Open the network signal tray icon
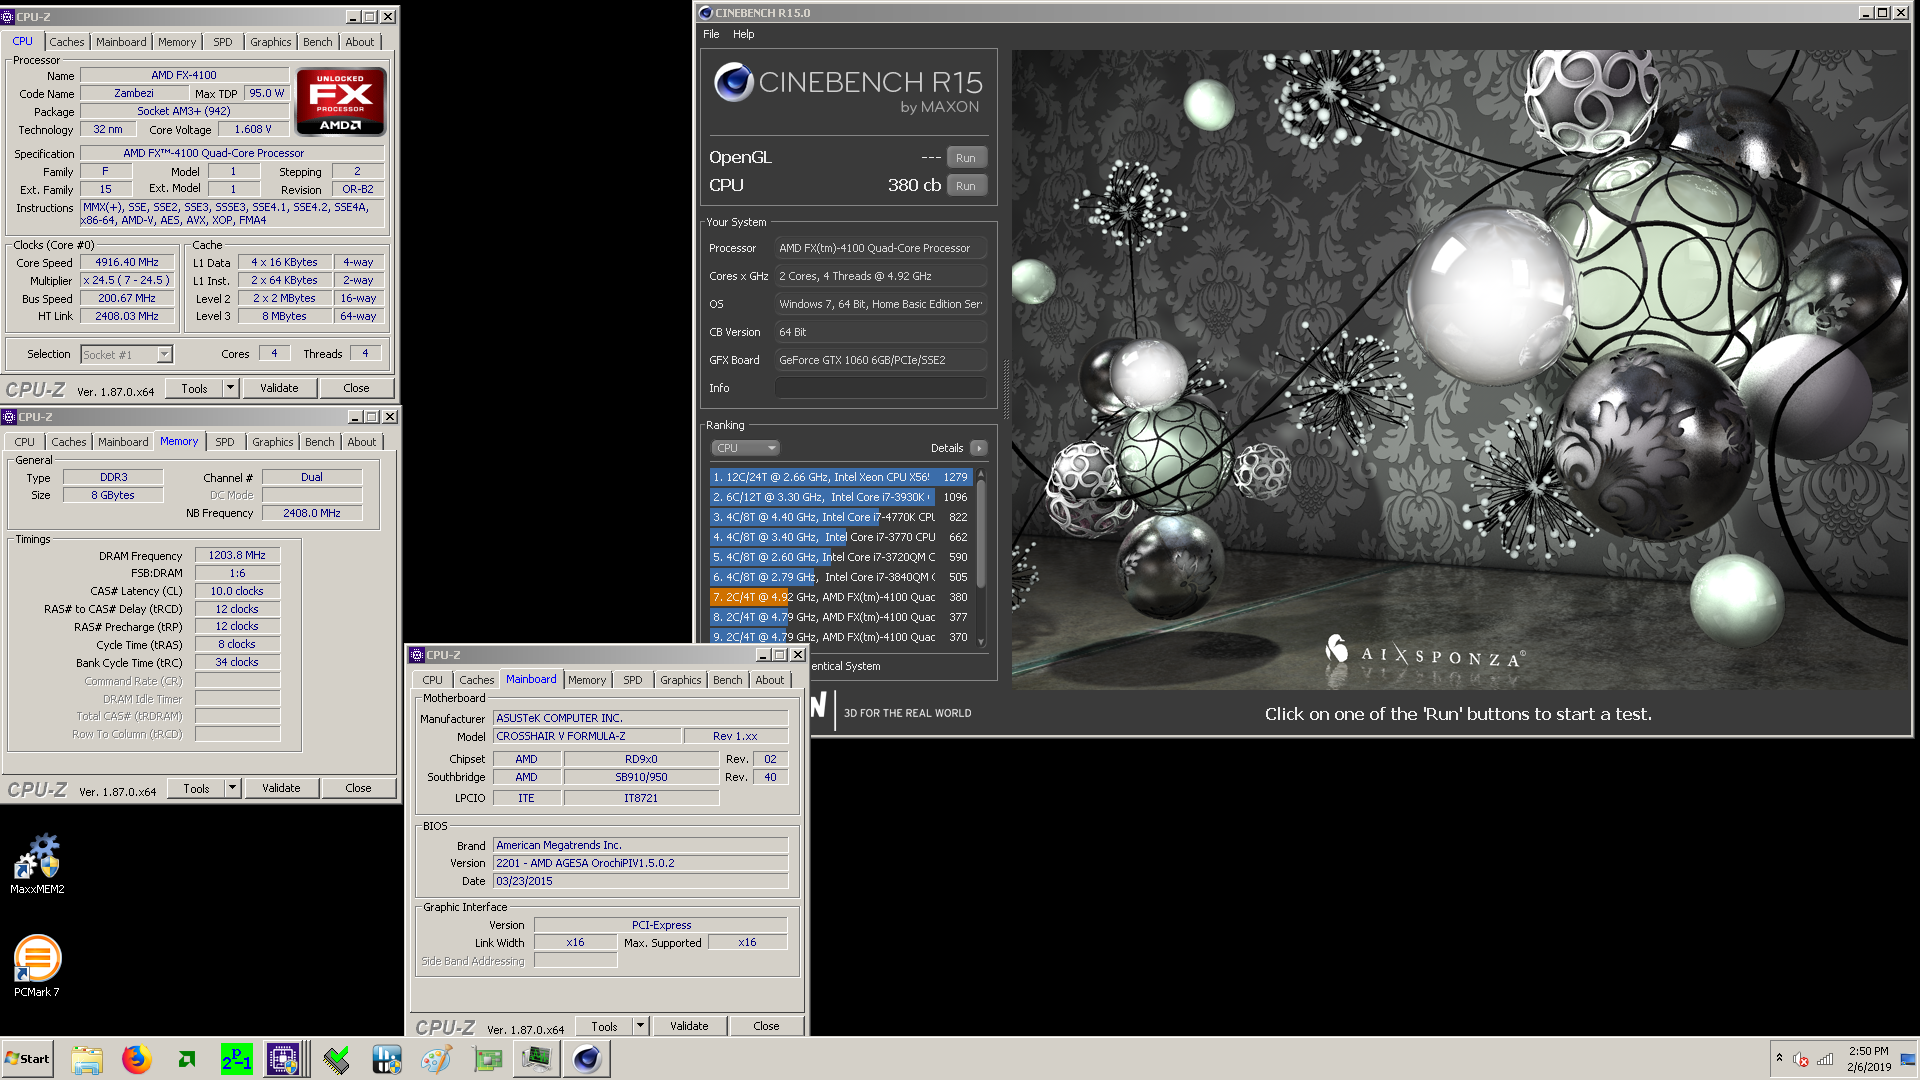This screenshot has height=1080, width=1920. 1825,1060
